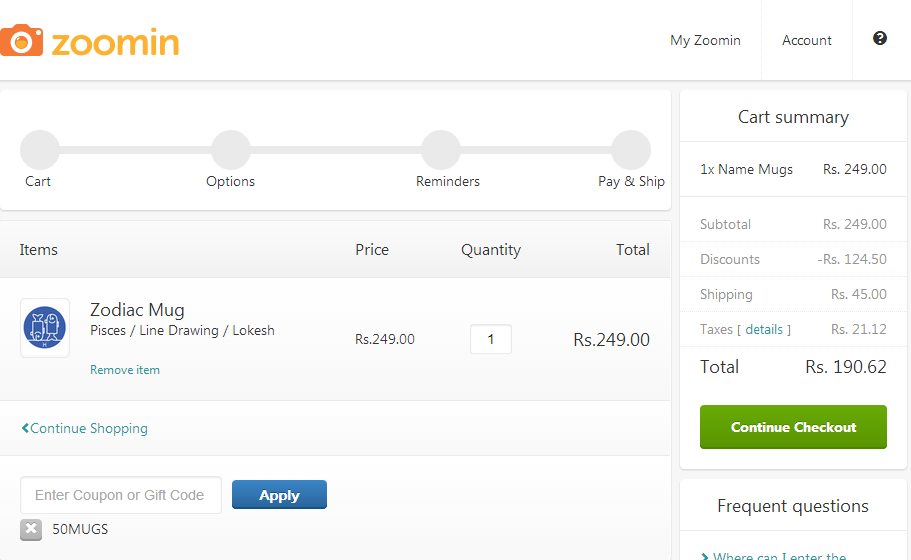The width and height of the screenshot is (911, 560).
Task: Click the Shipping 'Rs. 45.00' value
Action: point(859,294)
